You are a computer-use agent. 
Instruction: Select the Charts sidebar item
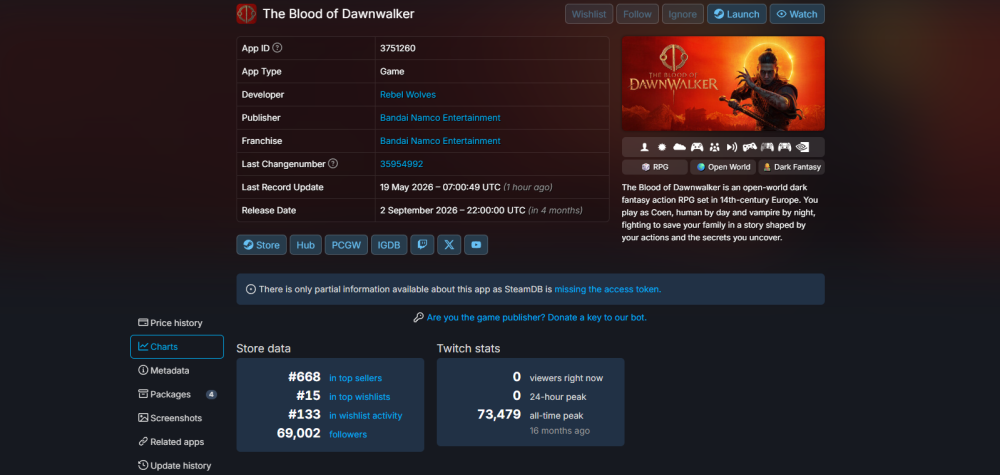pyautogui.click(x=177, y=347)
